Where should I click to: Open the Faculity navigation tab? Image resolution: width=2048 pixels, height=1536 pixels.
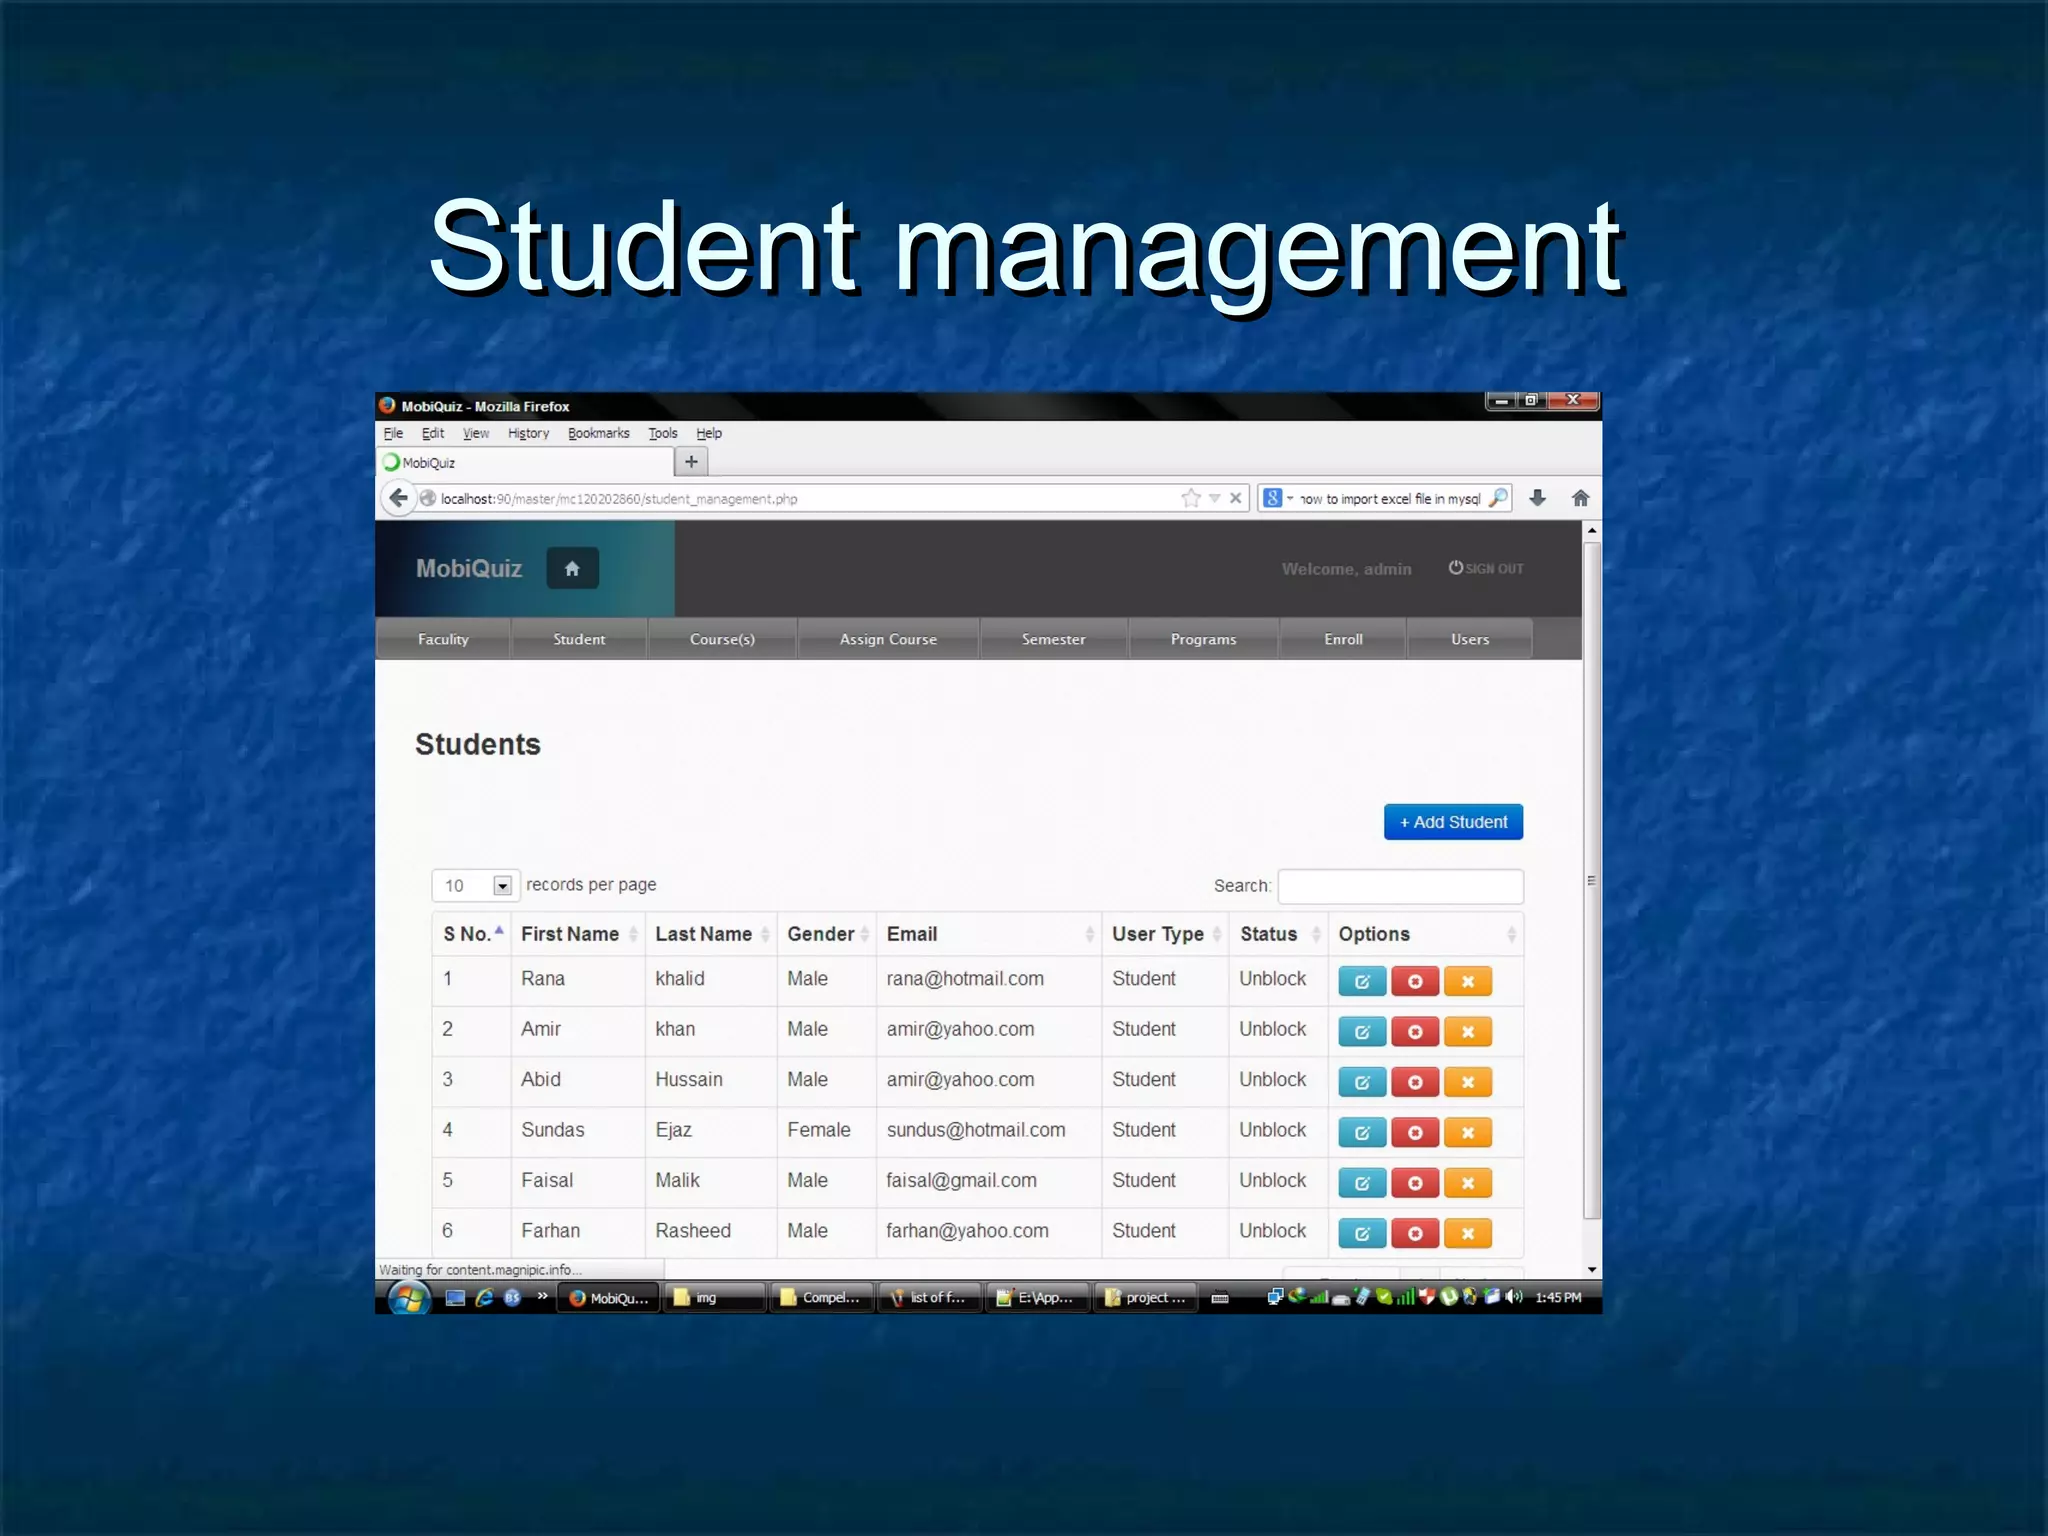tap(443, 639)
